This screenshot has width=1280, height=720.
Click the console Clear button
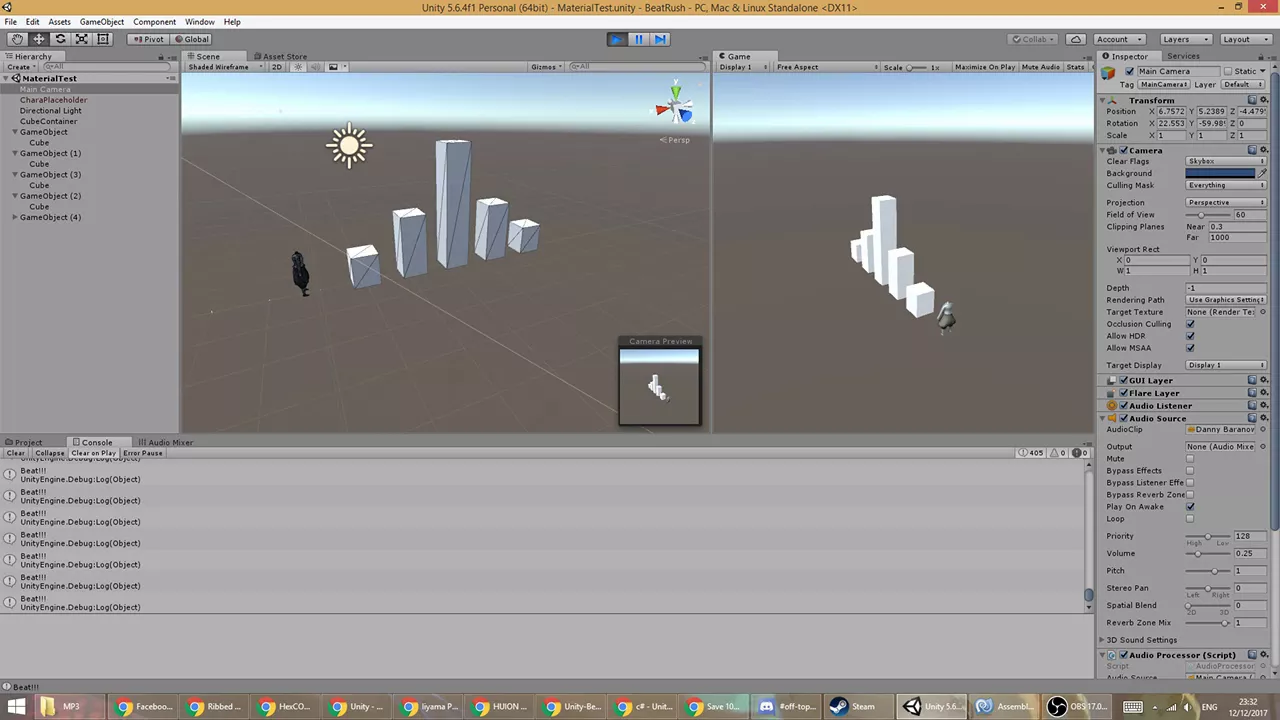coord(15,453)
